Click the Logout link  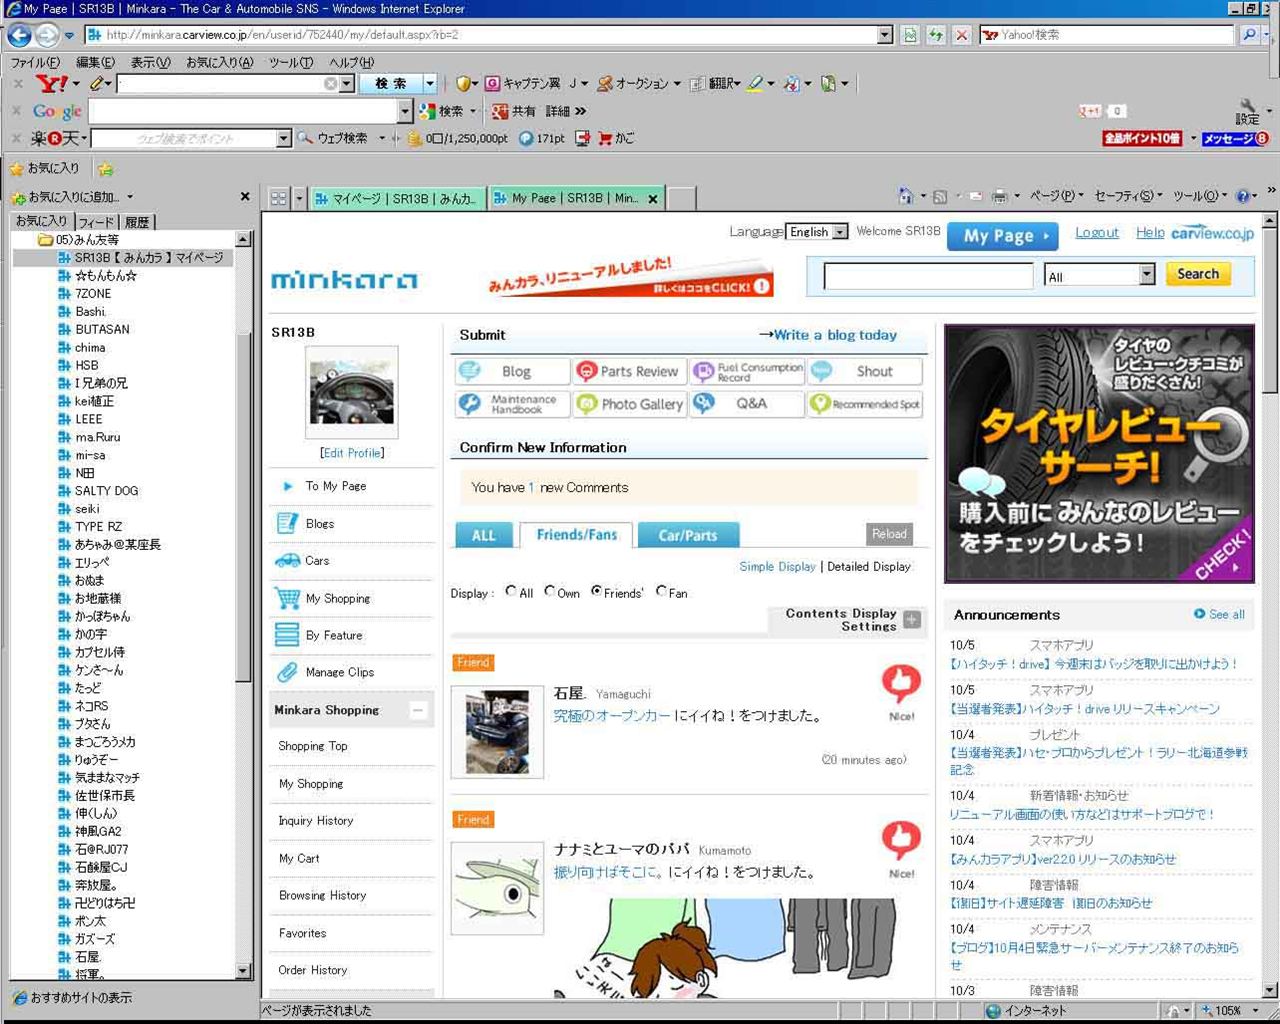pos(1097,232)
